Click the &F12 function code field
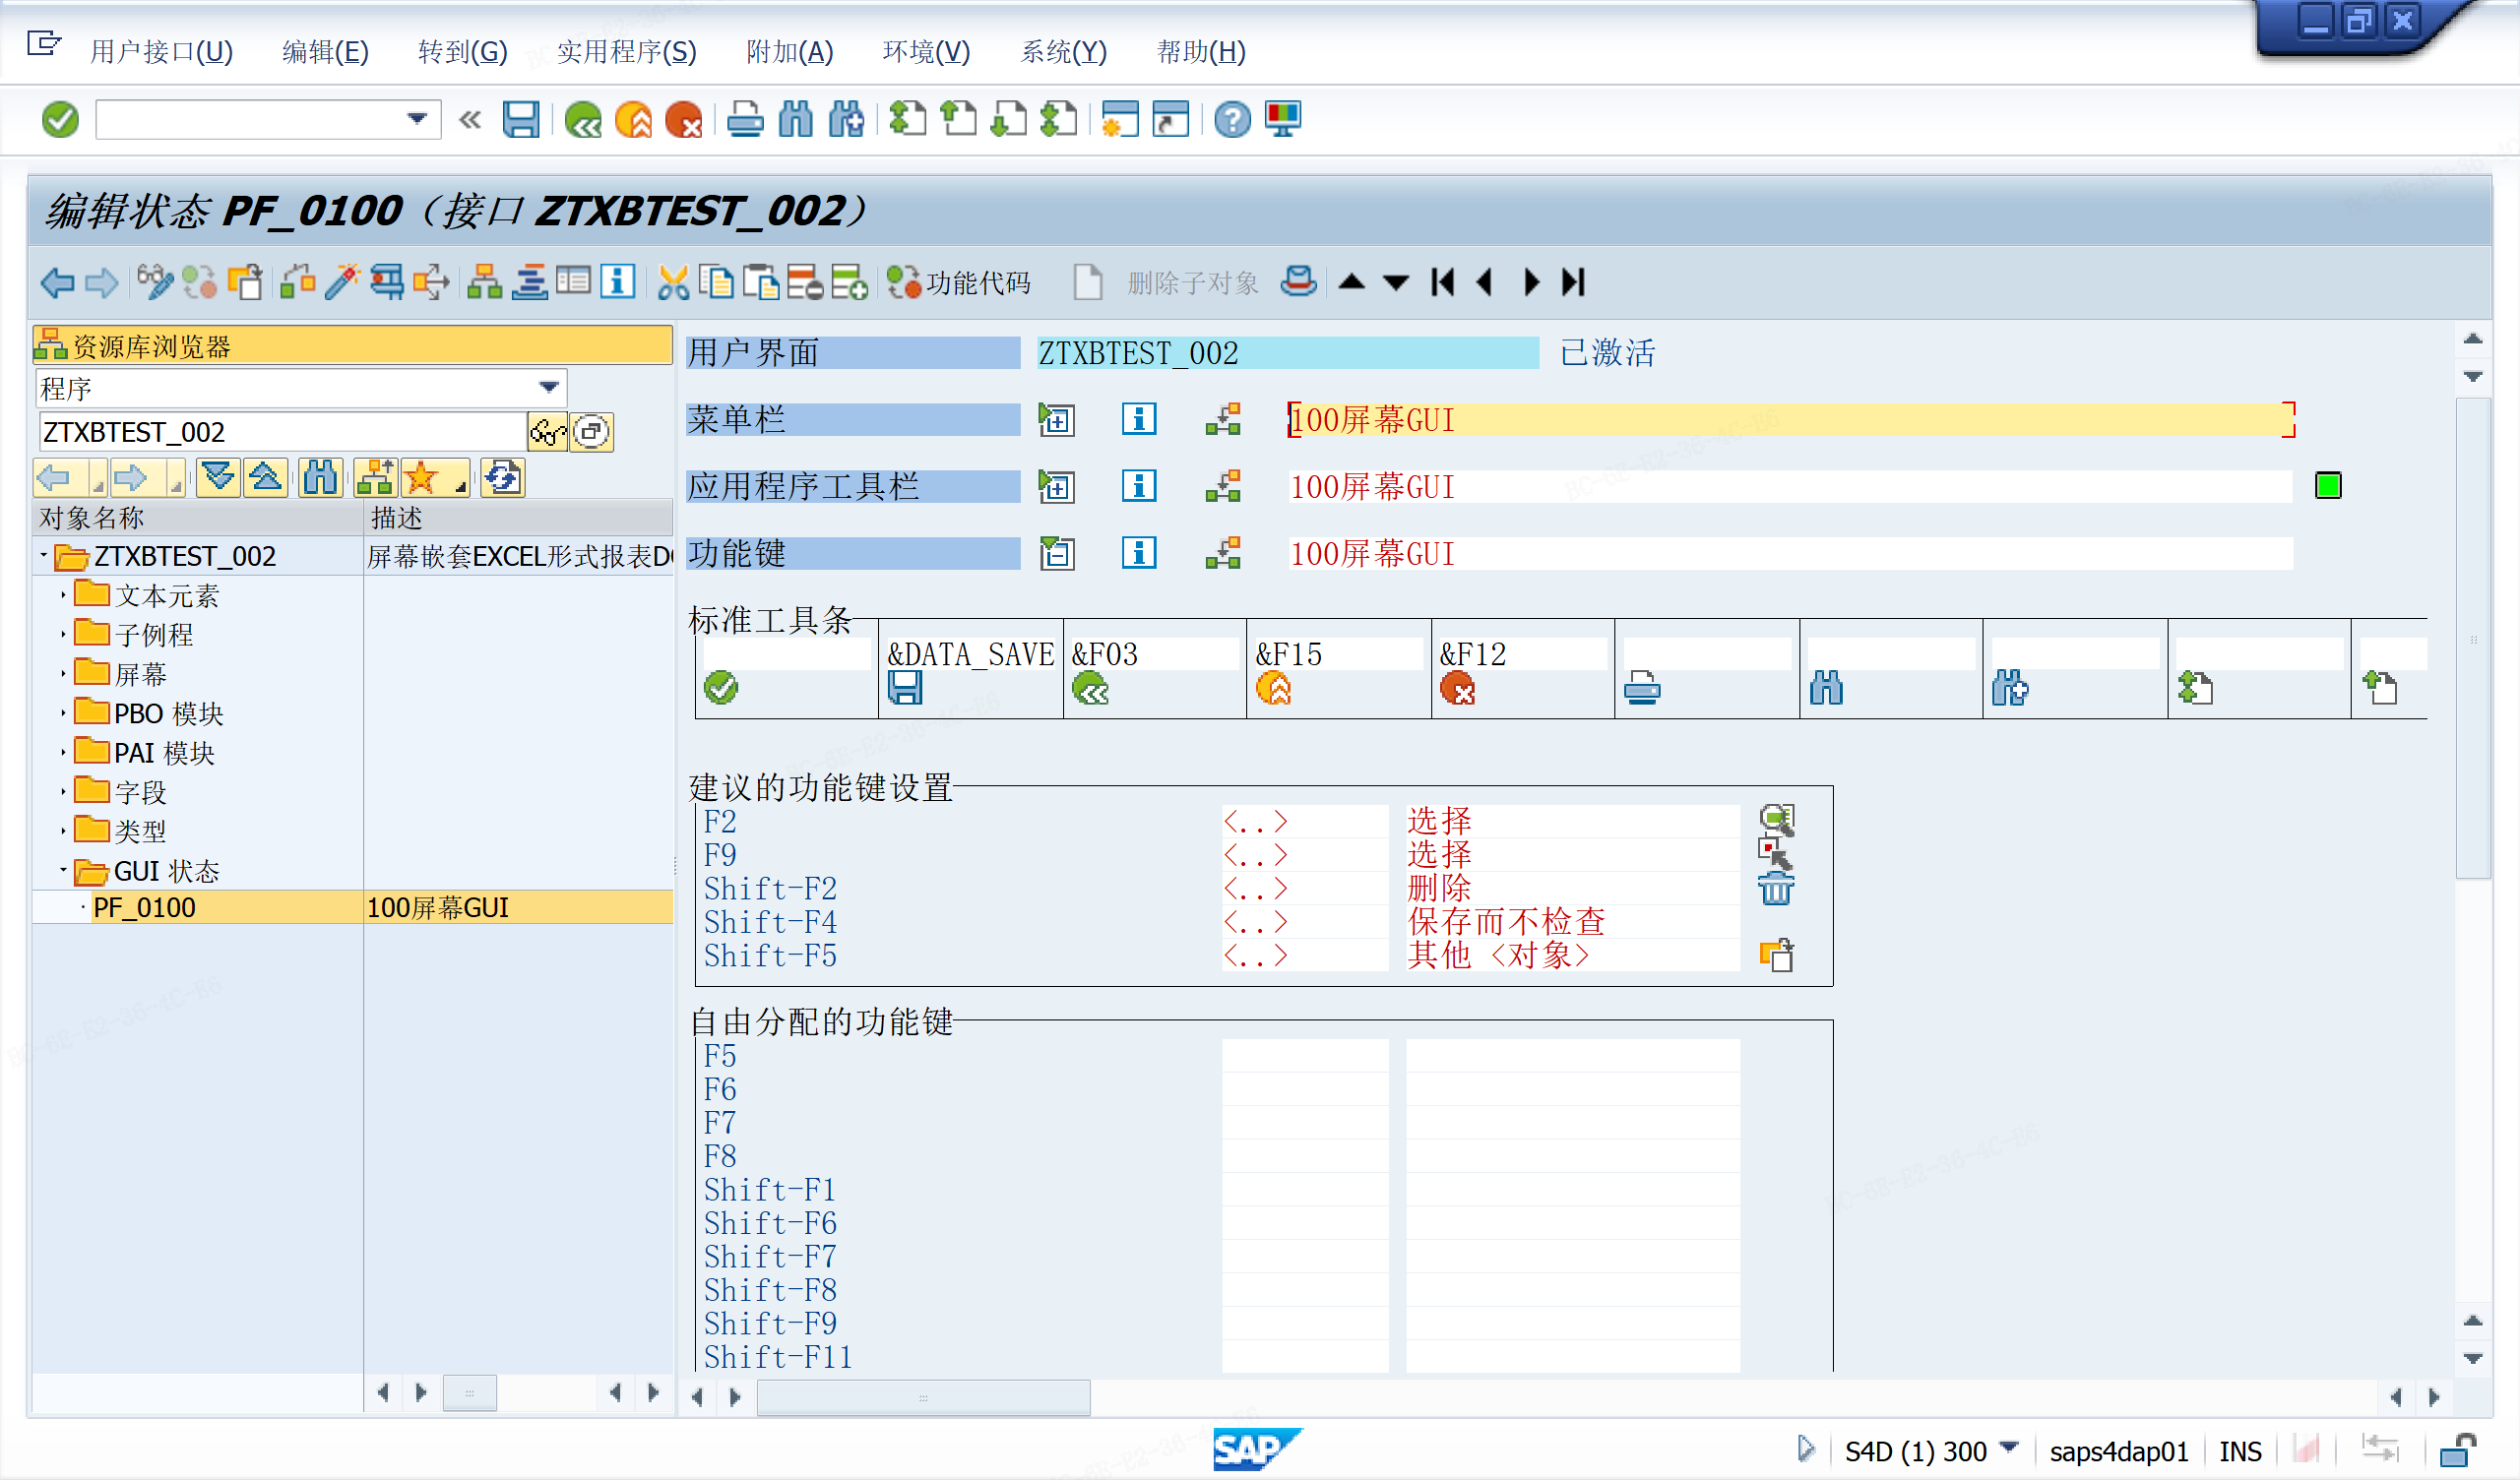Screen dimensions: 2520x1480 [1522, 654]
